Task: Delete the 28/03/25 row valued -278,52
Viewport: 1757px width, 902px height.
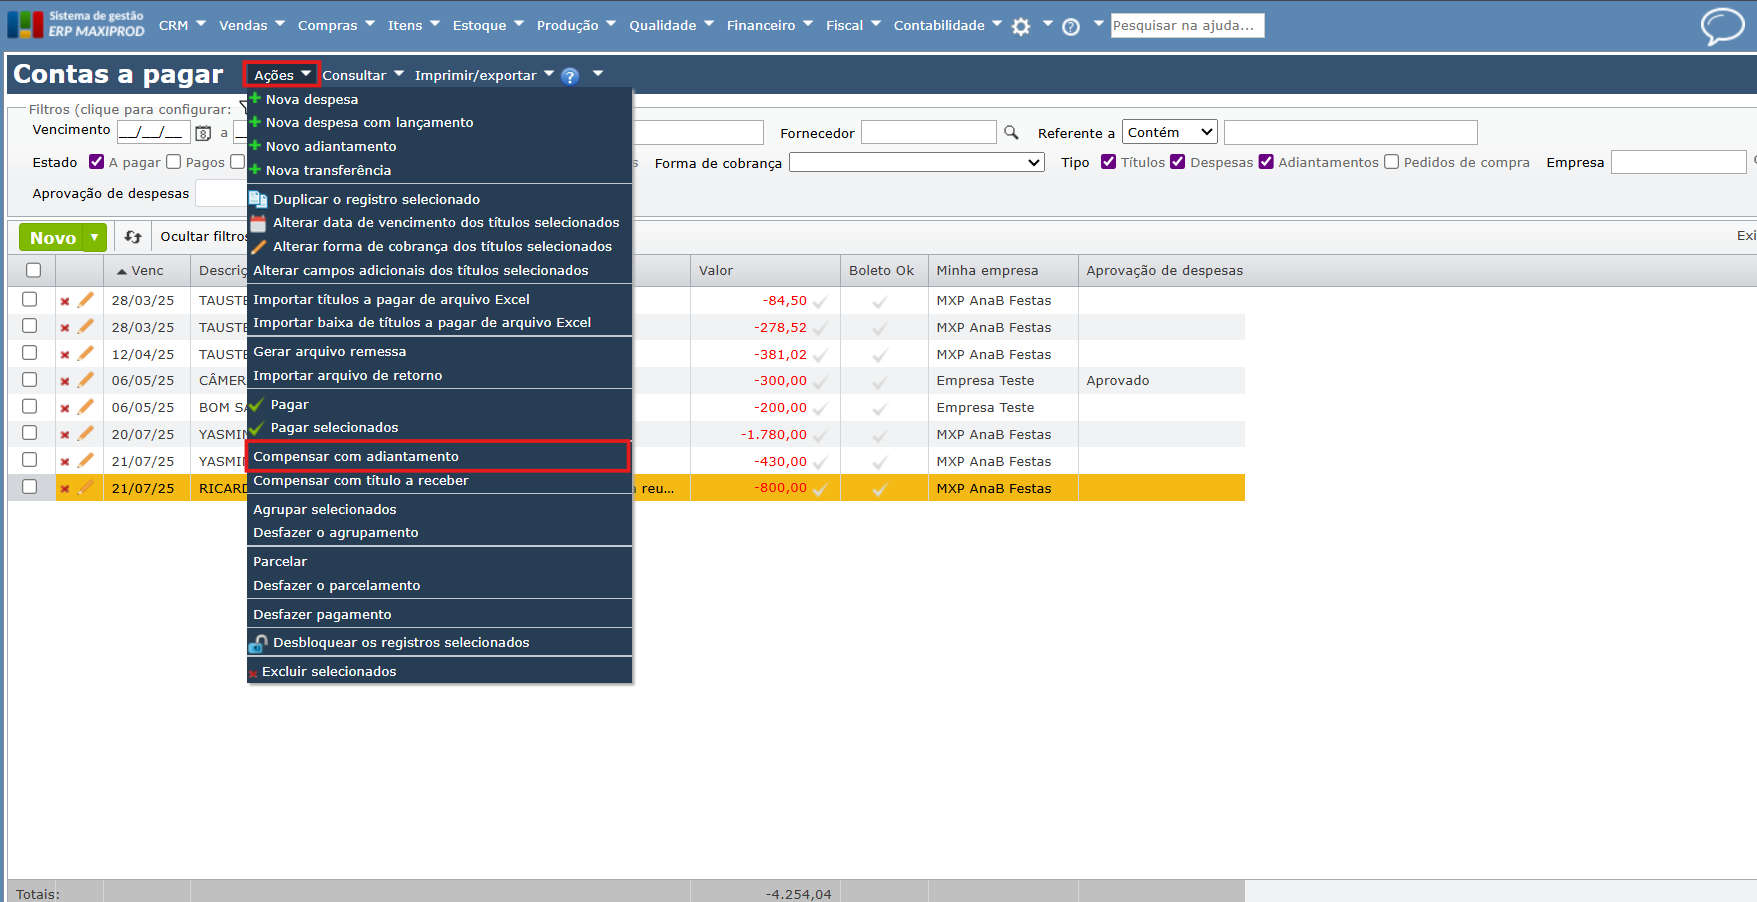Action: coord(65,328)
